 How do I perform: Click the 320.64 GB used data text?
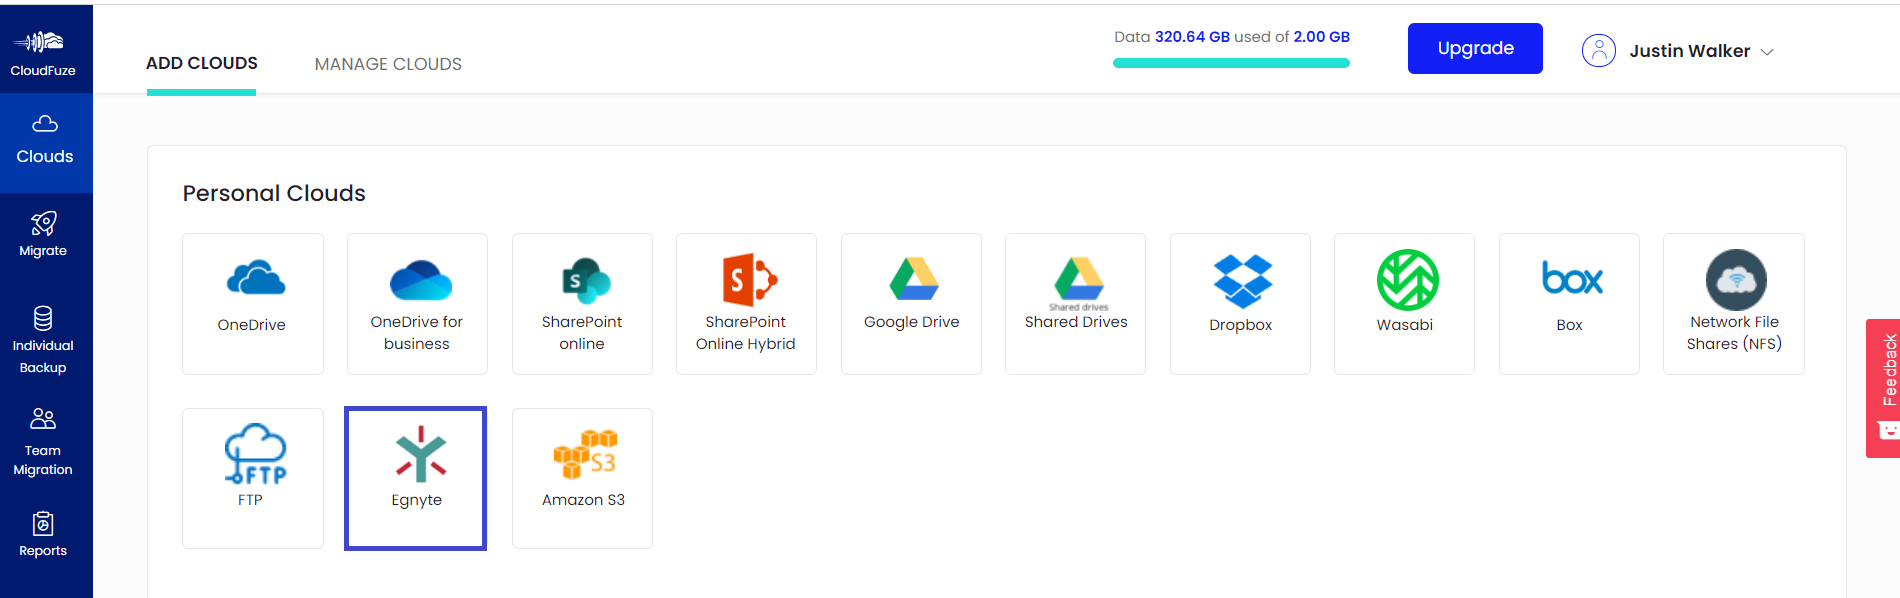pyautogui.click(x=1192, y=37)
